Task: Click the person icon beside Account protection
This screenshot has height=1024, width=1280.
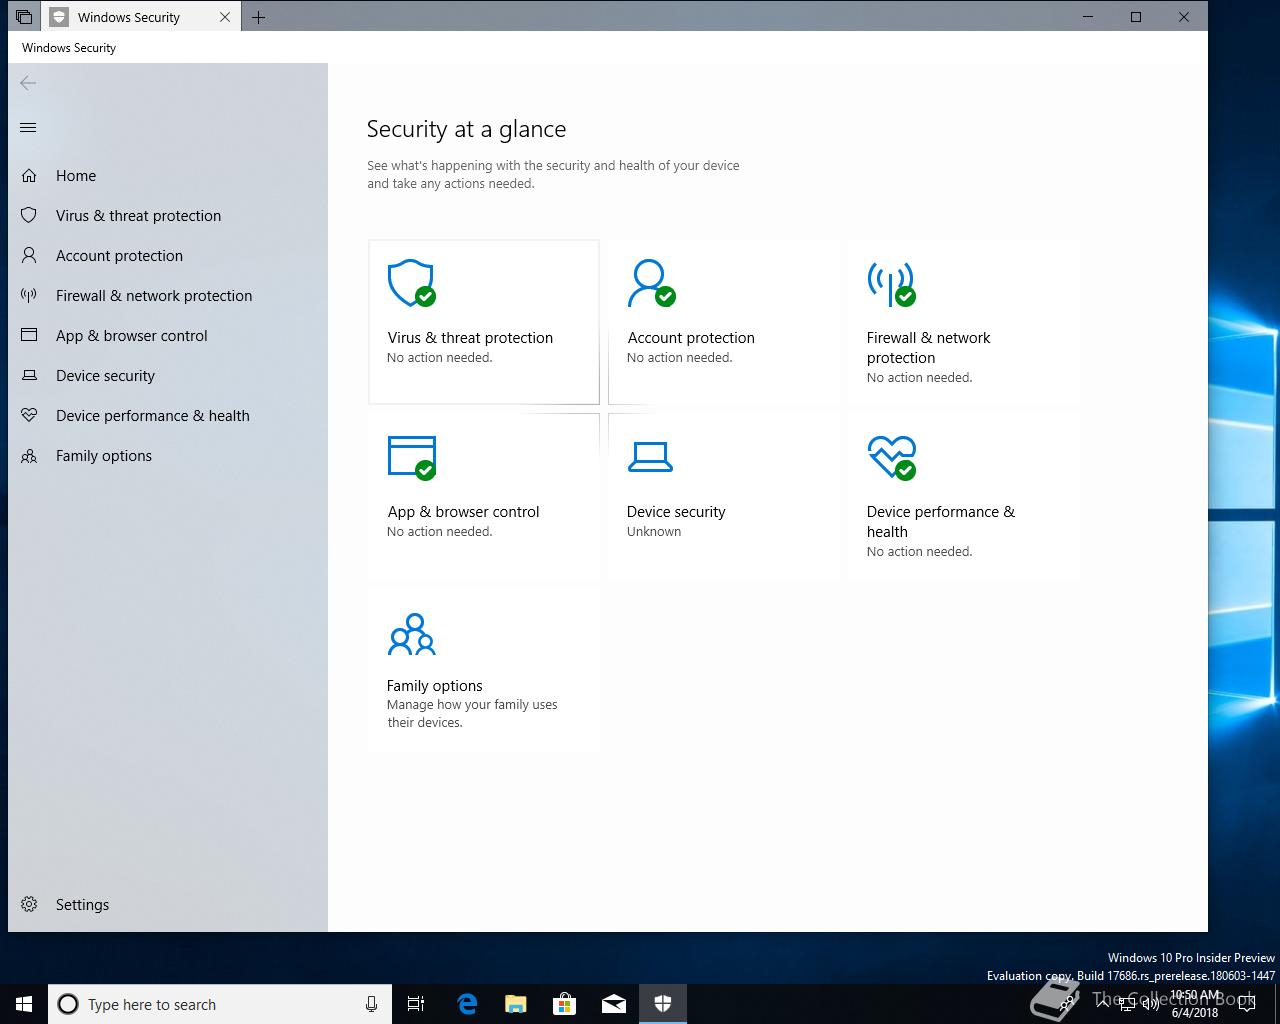Action: click(x=29, y=256)
